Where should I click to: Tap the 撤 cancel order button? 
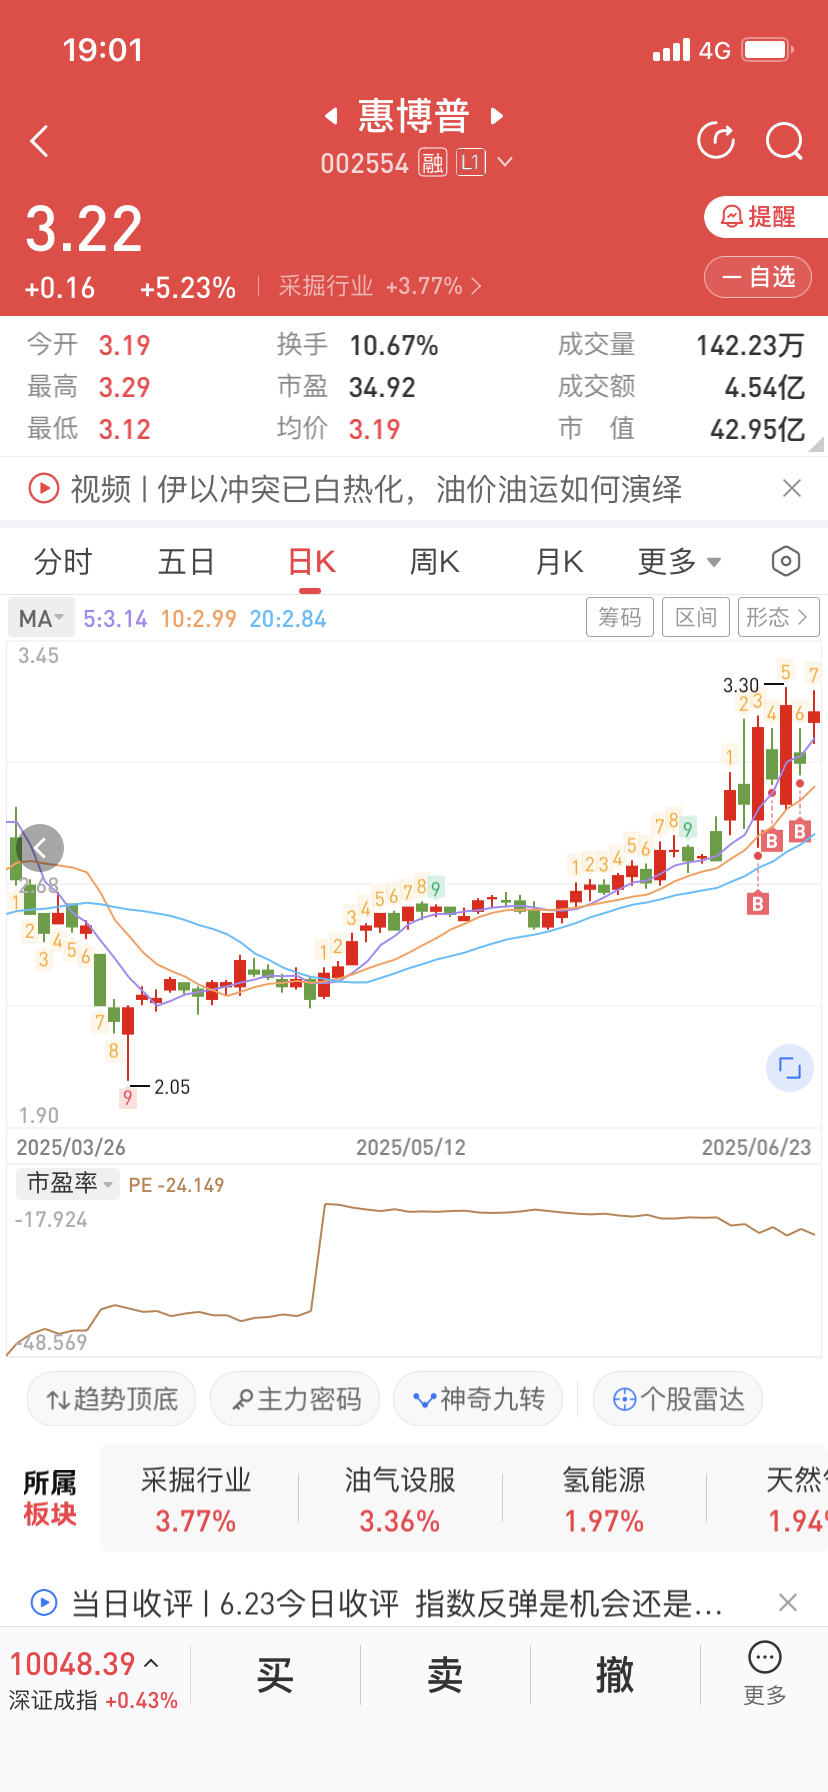pos(615,1675)
